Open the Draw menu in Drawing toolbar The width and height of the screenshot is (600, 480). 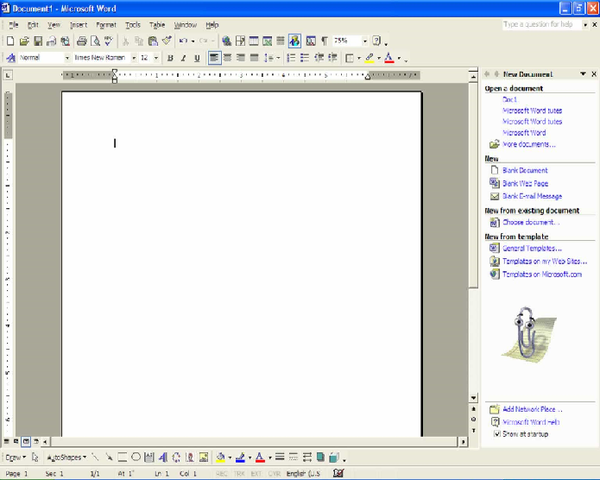(x=16, y=457)
